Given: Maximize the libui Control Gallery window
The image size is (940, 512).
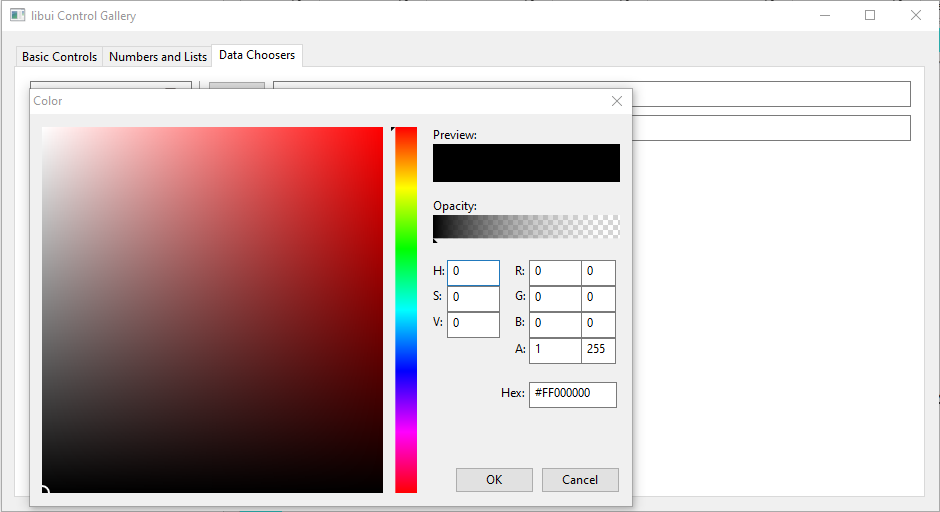Looking at the screenshot, I should (870, 16).
